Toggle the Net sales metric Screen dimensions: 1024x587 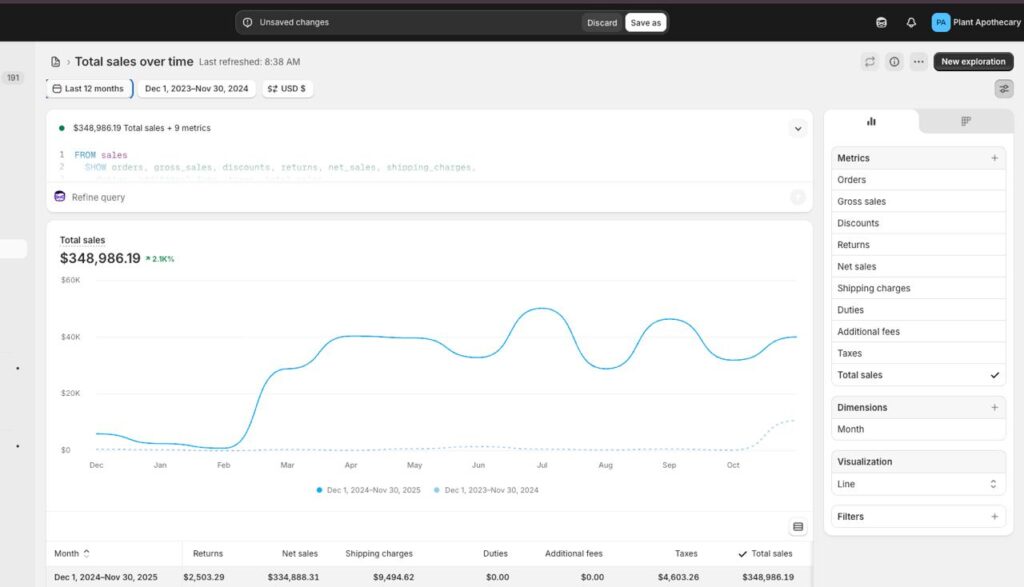(x=918, y=267)
